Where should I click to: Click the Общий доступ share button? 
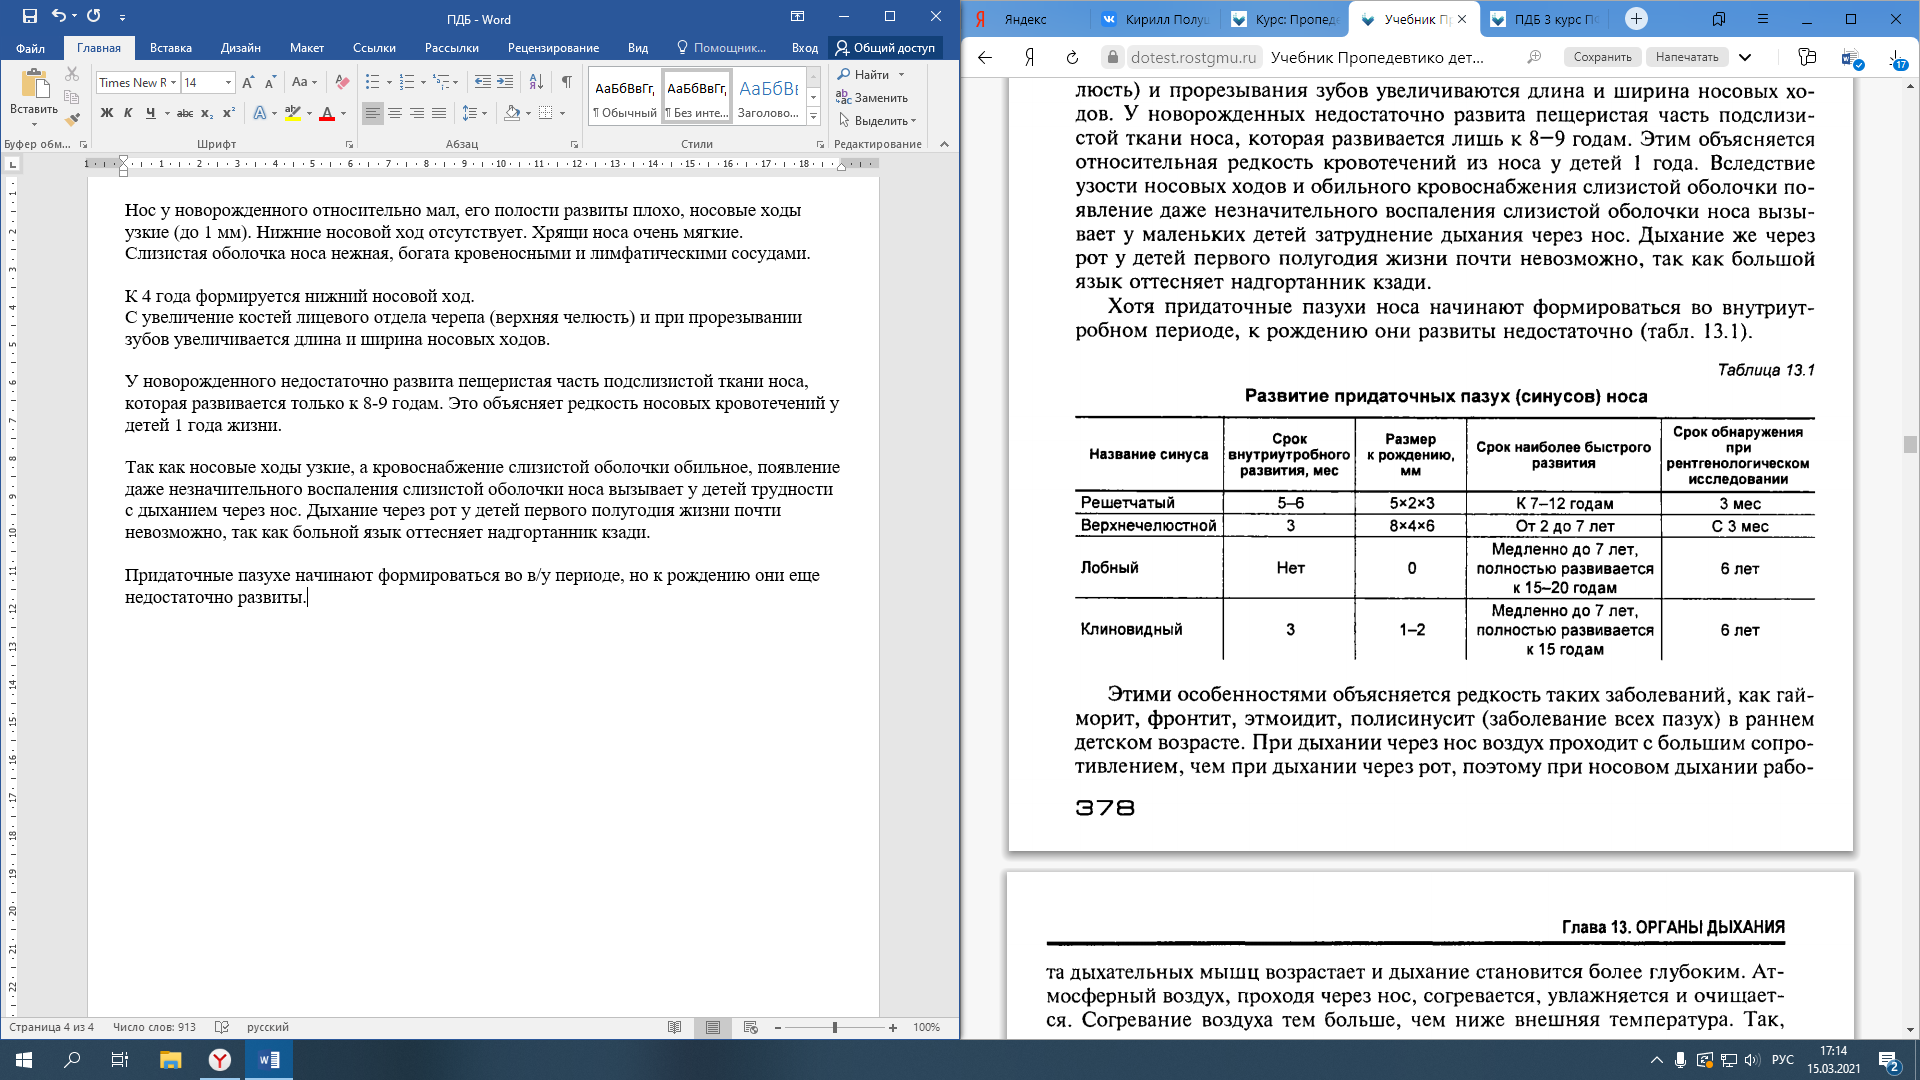(x=885, y=47)
